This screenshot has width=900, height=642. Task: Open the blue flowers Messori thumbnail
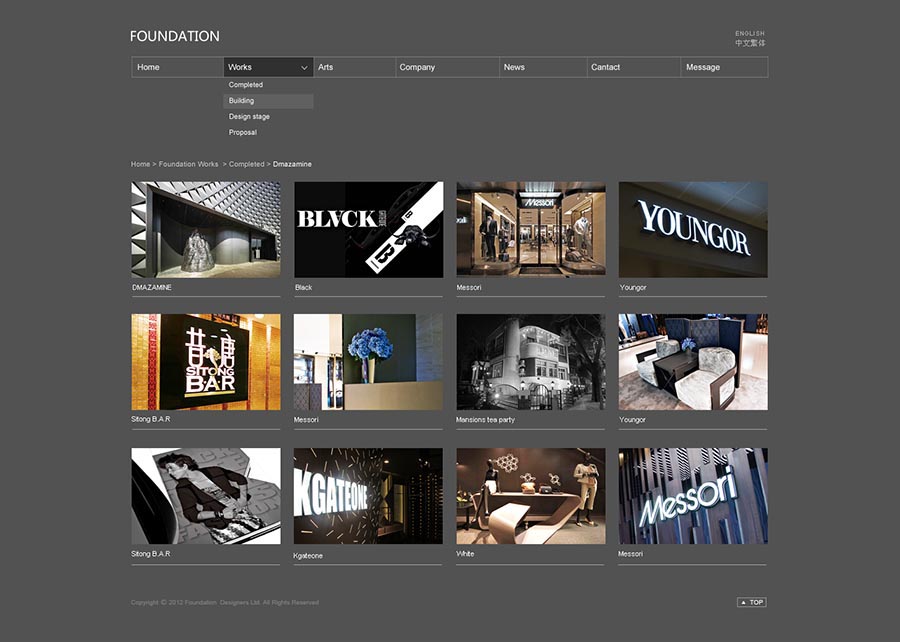(x=368, y=362)
